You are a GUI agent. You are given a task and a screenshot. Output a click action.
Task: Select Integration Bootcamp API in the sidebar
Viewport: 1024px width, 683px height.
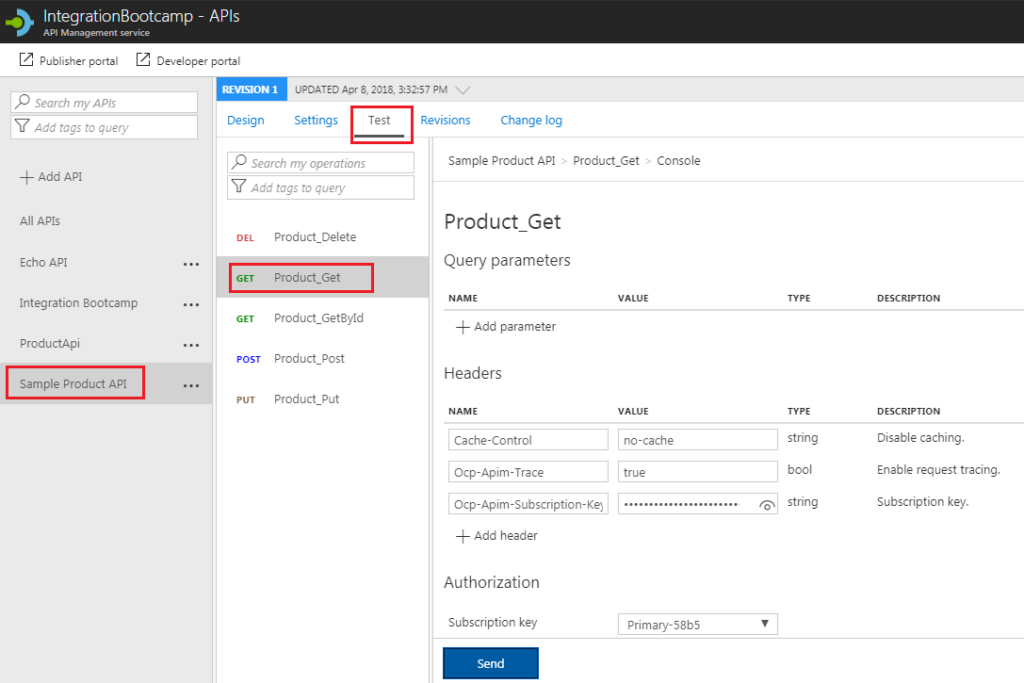[x=78, y=303]
